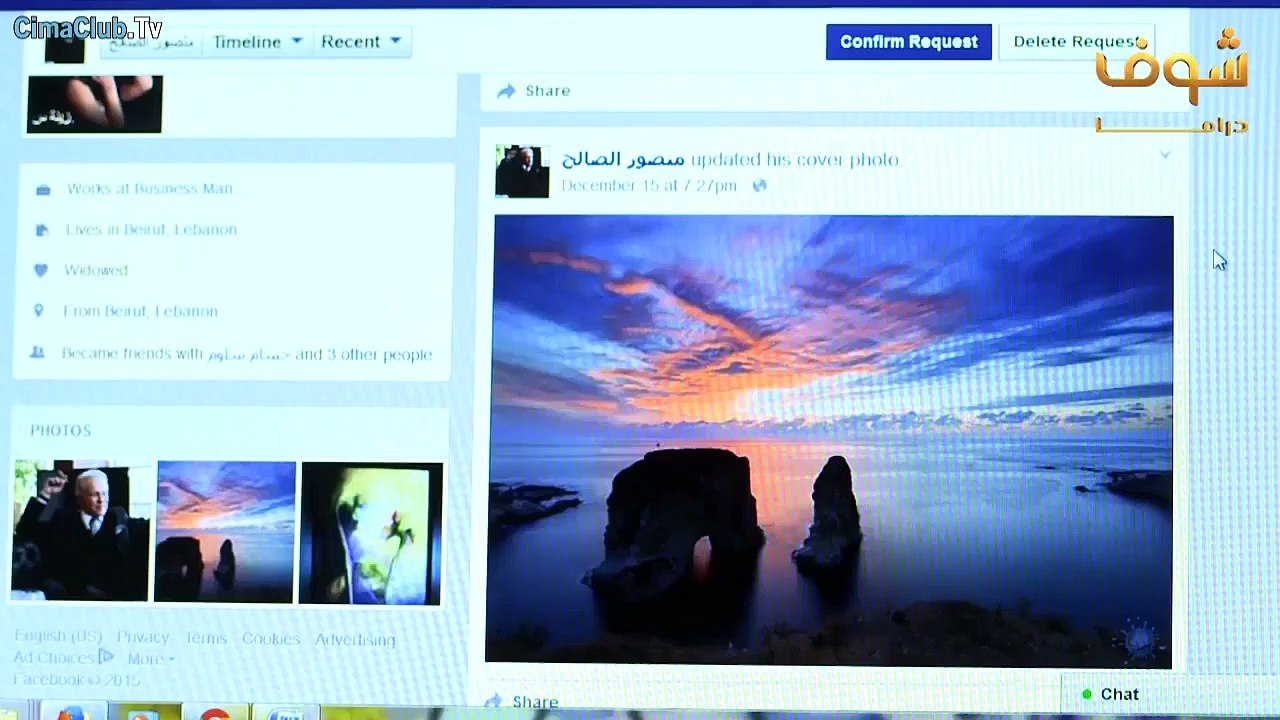The height and width of the screenshot is (720, 1280).
Task: Open the sunset photo thumbnail in Photos
Action: click(x=225, y=532)
